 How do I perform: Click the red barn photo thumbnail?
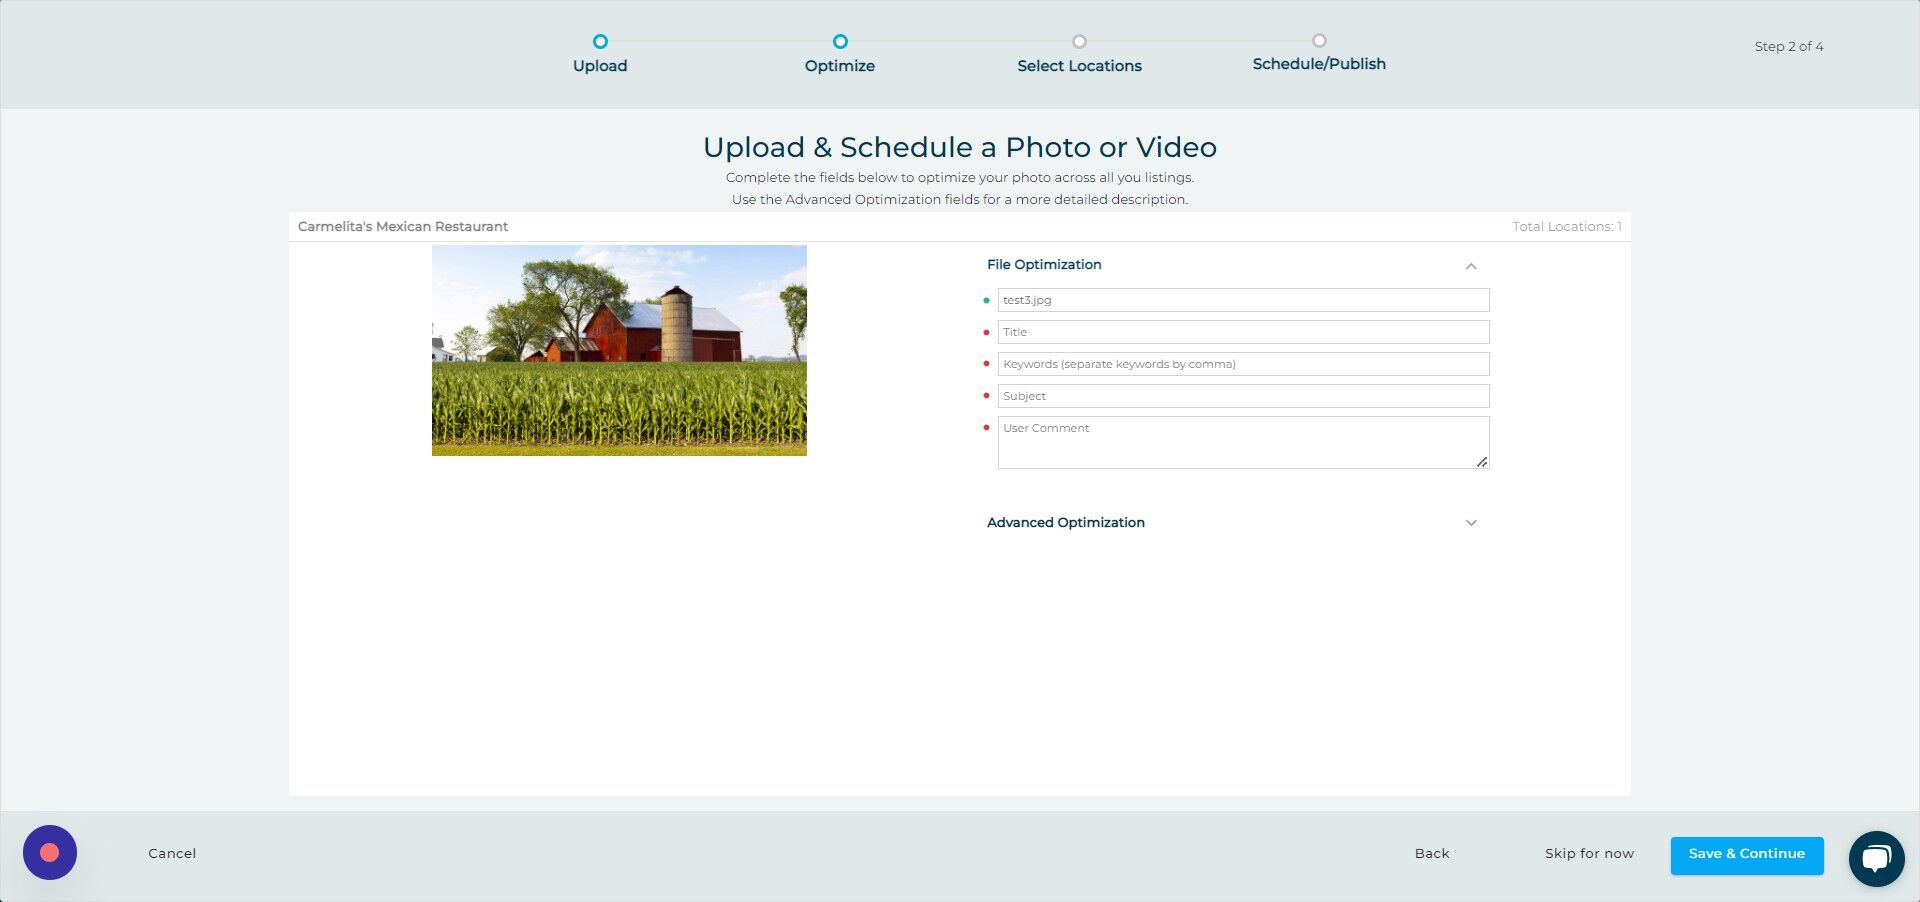point(619,350)
